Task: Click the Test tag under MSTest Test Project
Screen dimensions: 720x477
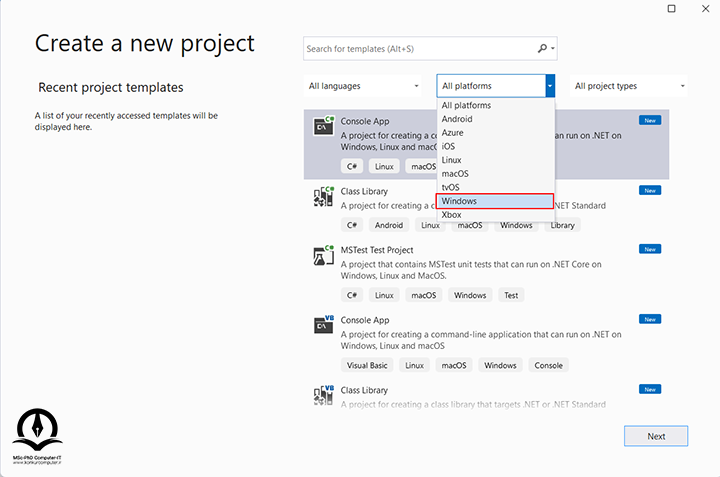Action: [511, 295]
